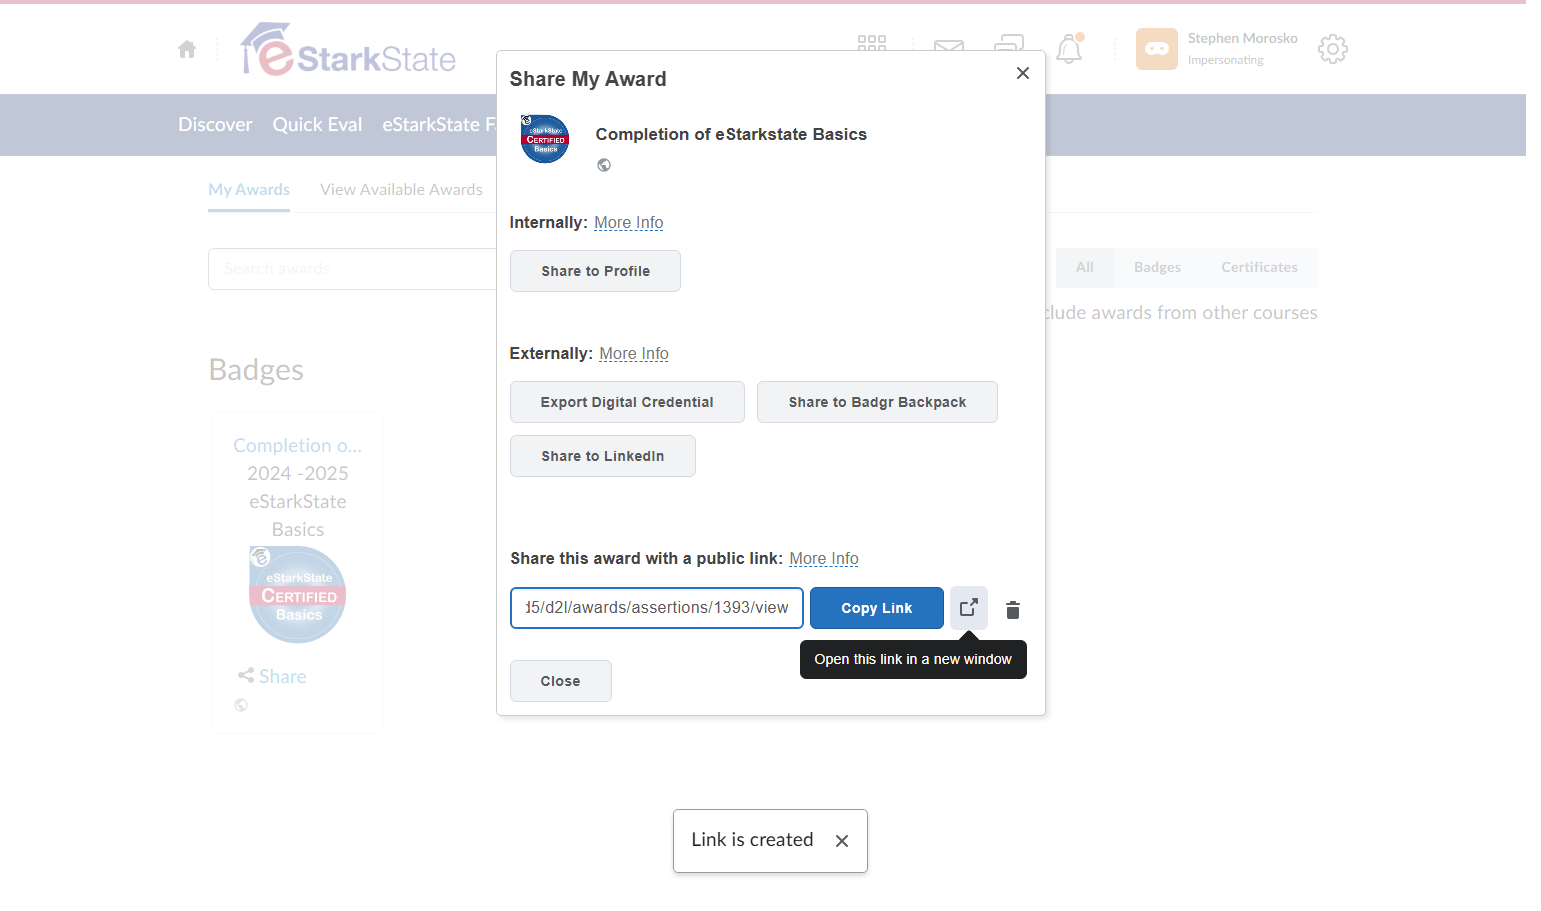
Task: Click the globe icon on the badge card
Action: (x=241, y=705)
